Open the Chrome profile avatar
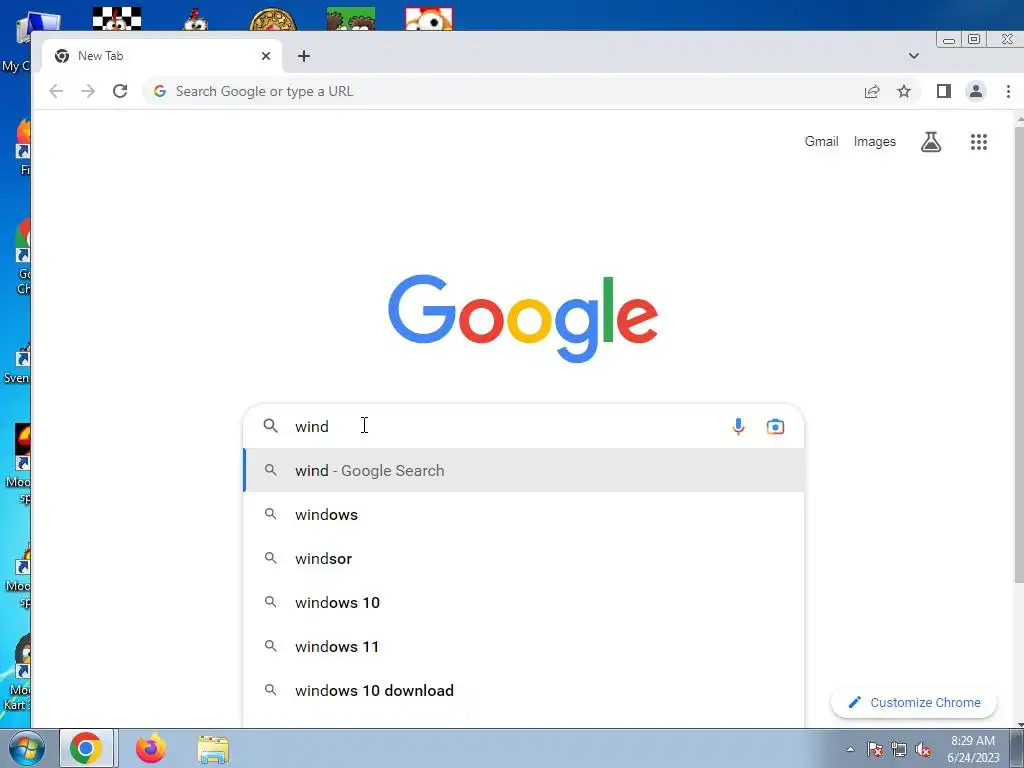The height and width of the screenshot is (768, 1024). click(x=976, y=91)
